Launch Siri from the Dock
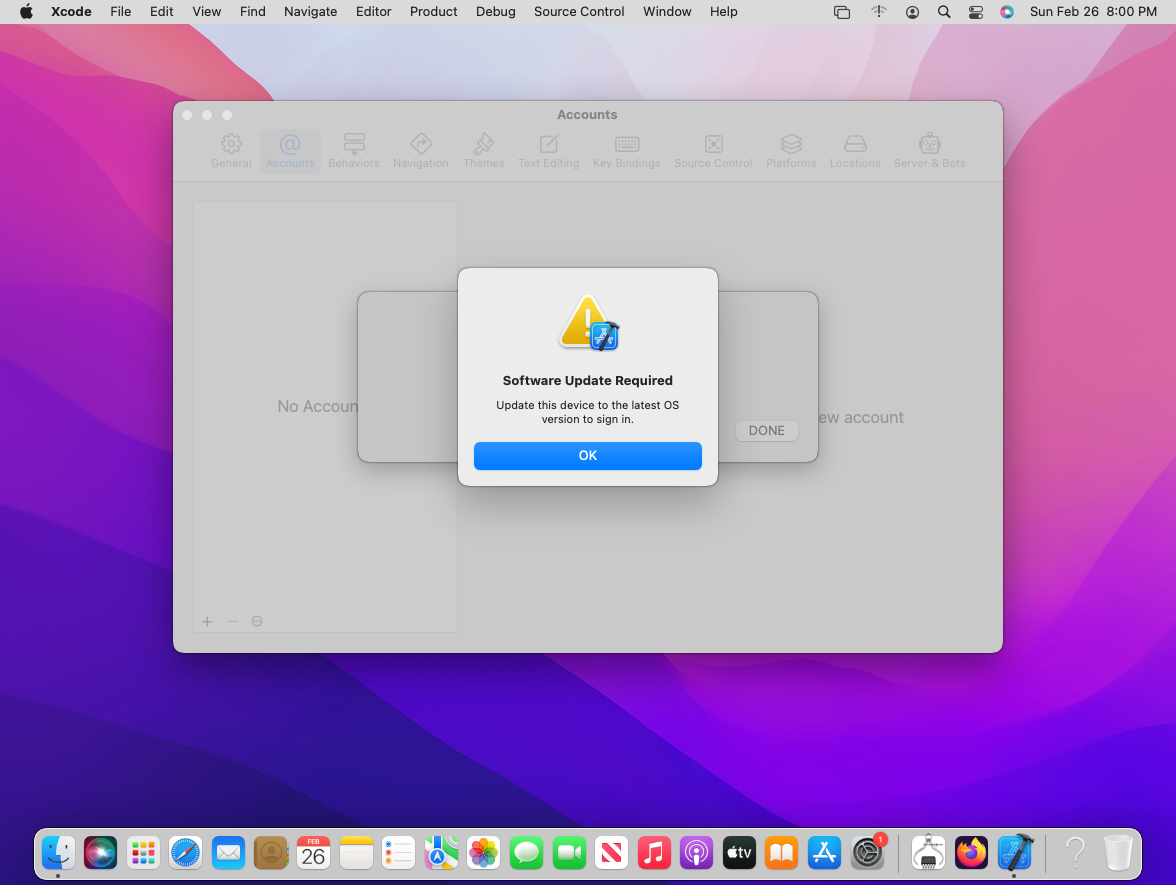1176x885 pixels. (100, 853)
